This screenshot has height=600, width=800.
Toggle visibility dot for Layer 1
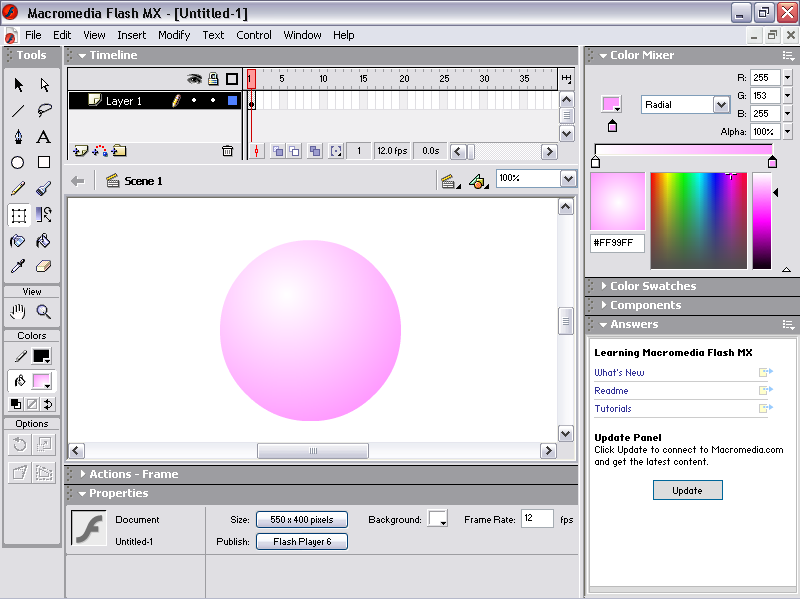click(x=194, y=101)
